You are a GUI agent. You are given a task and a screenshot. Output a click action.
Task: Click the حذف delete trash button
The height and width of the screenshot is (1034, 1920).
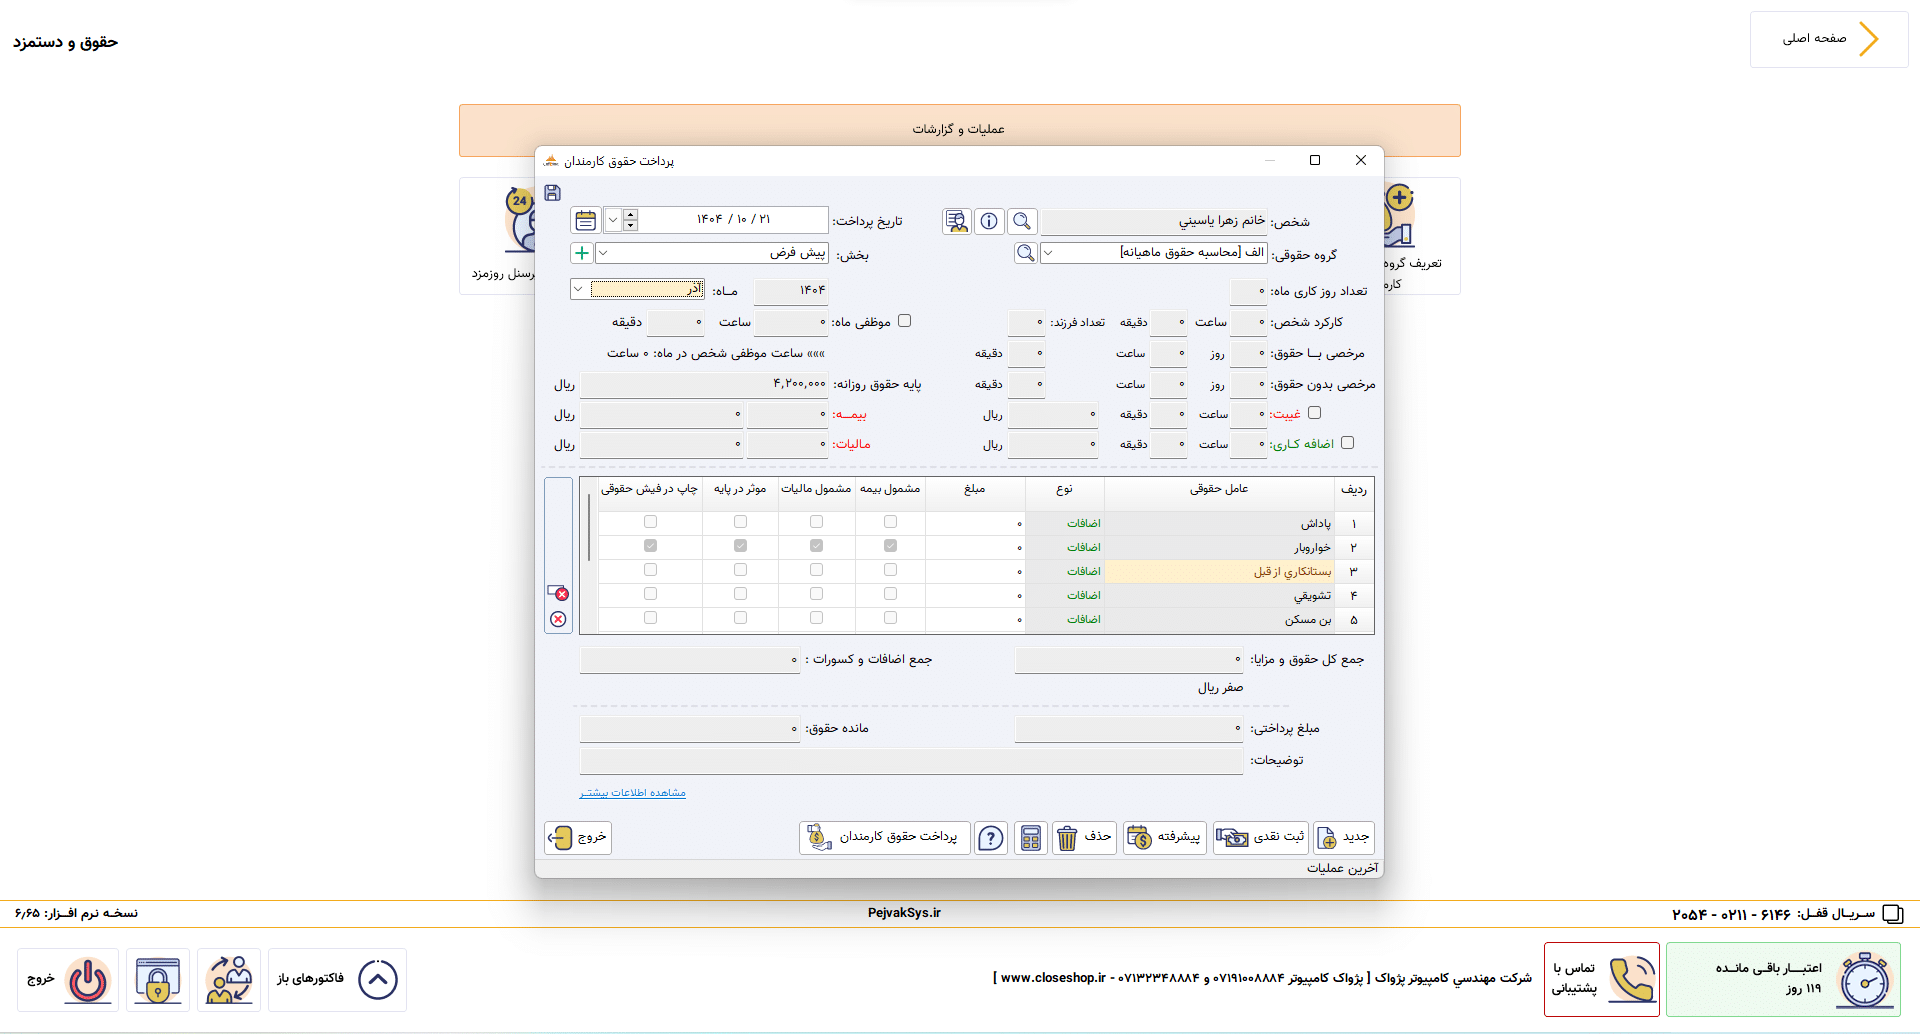[x=1085, y=837]
